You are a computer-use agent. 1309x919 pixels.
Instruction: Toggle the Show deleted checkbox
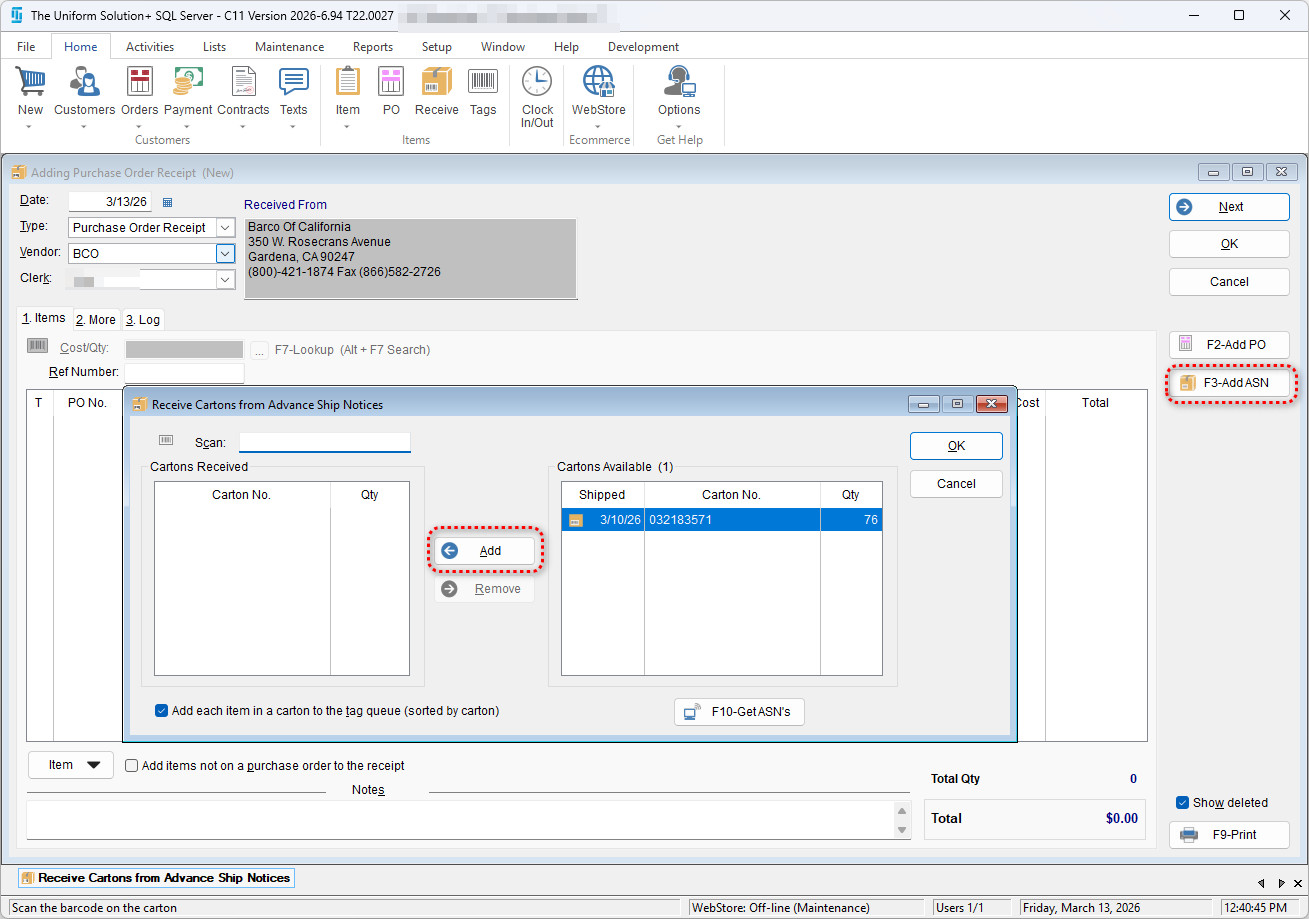[1183, 803]
